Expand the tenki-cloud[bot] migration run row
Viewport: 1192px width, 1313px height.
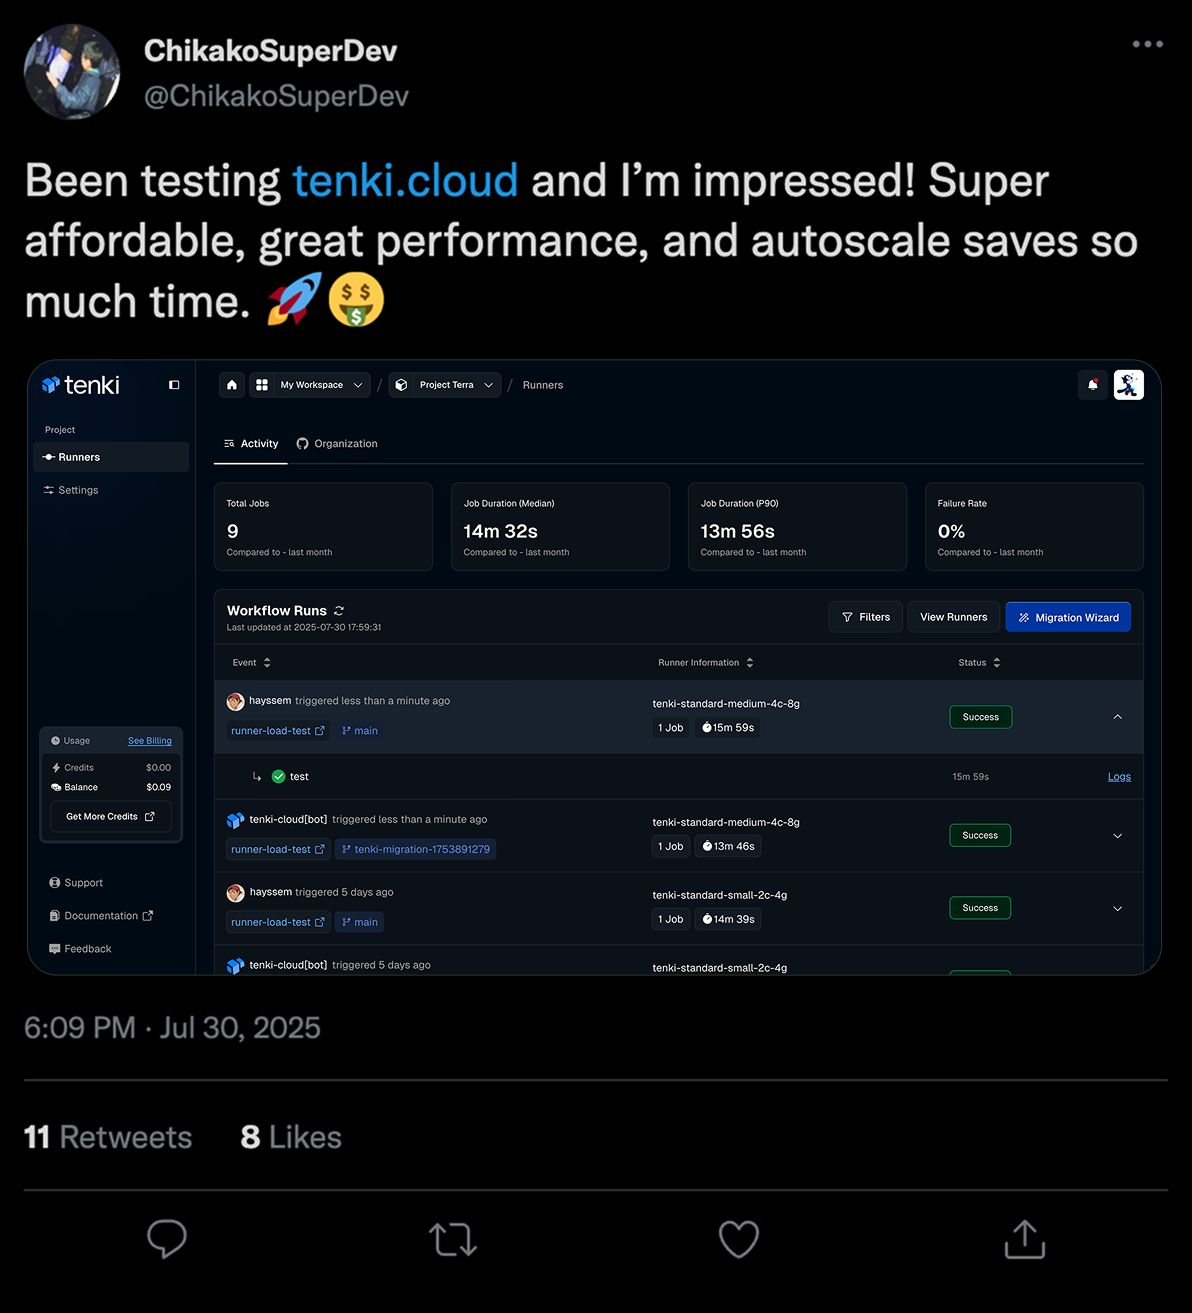pyautogui.click(x=1117, y=836)
